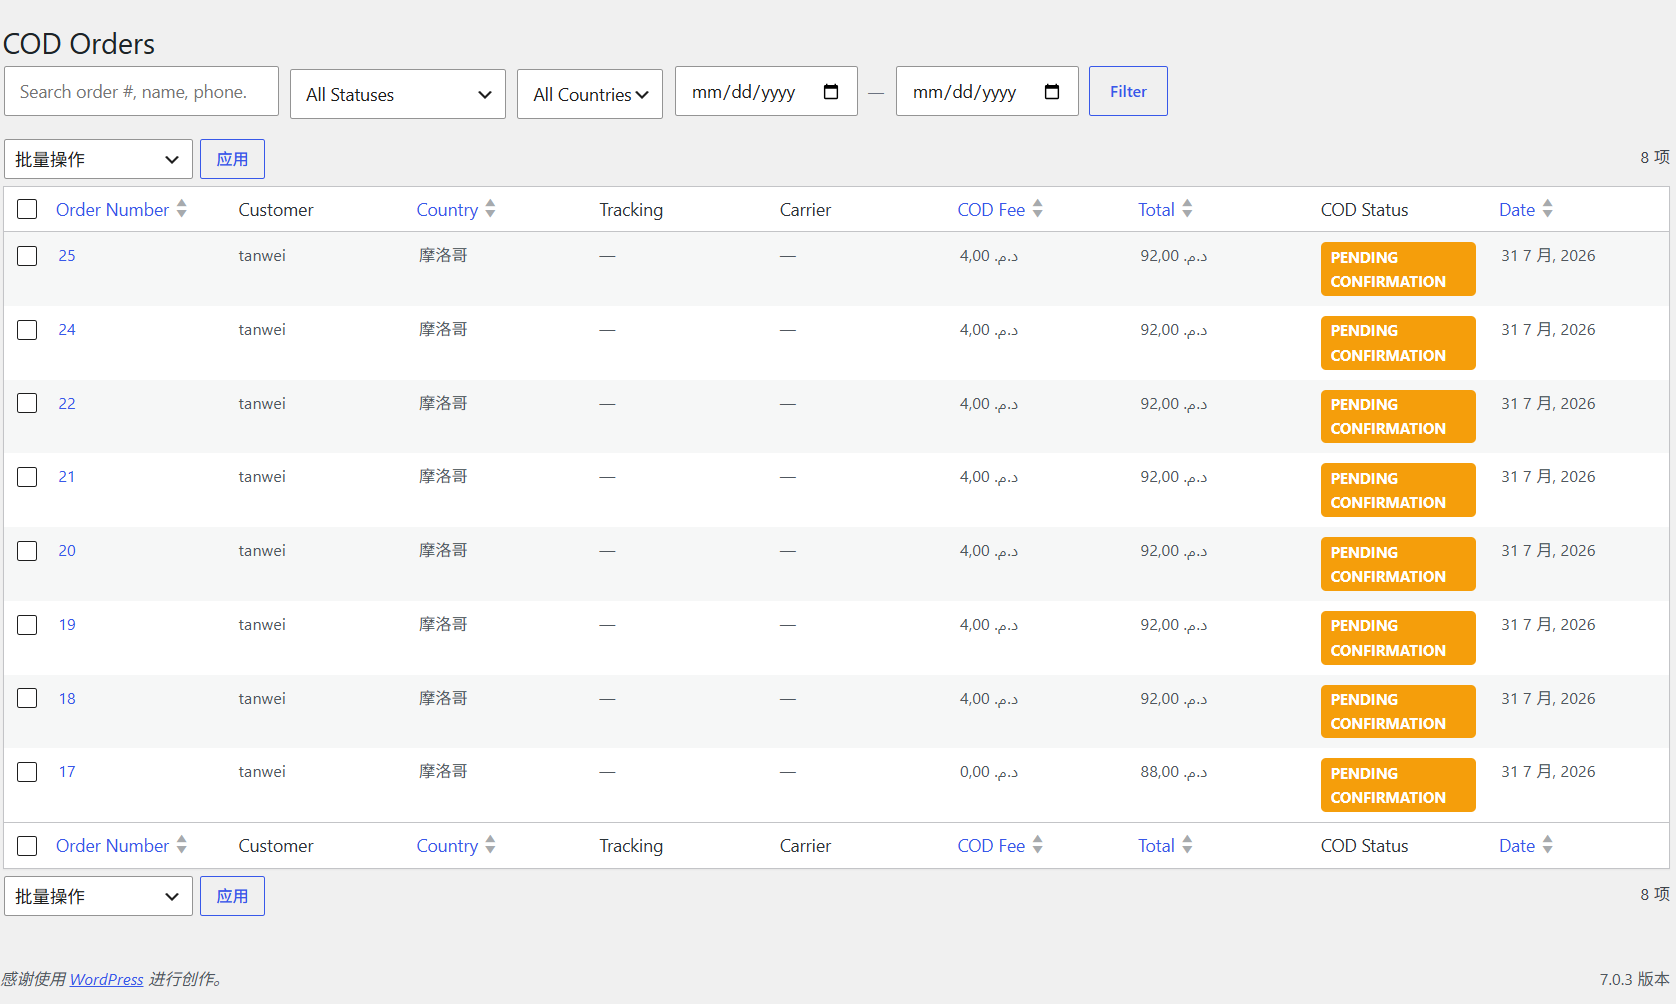Open order number 24 link
Image resolution: width=1676 pixels, height=1004 pixels.
[x=67, y=330]
